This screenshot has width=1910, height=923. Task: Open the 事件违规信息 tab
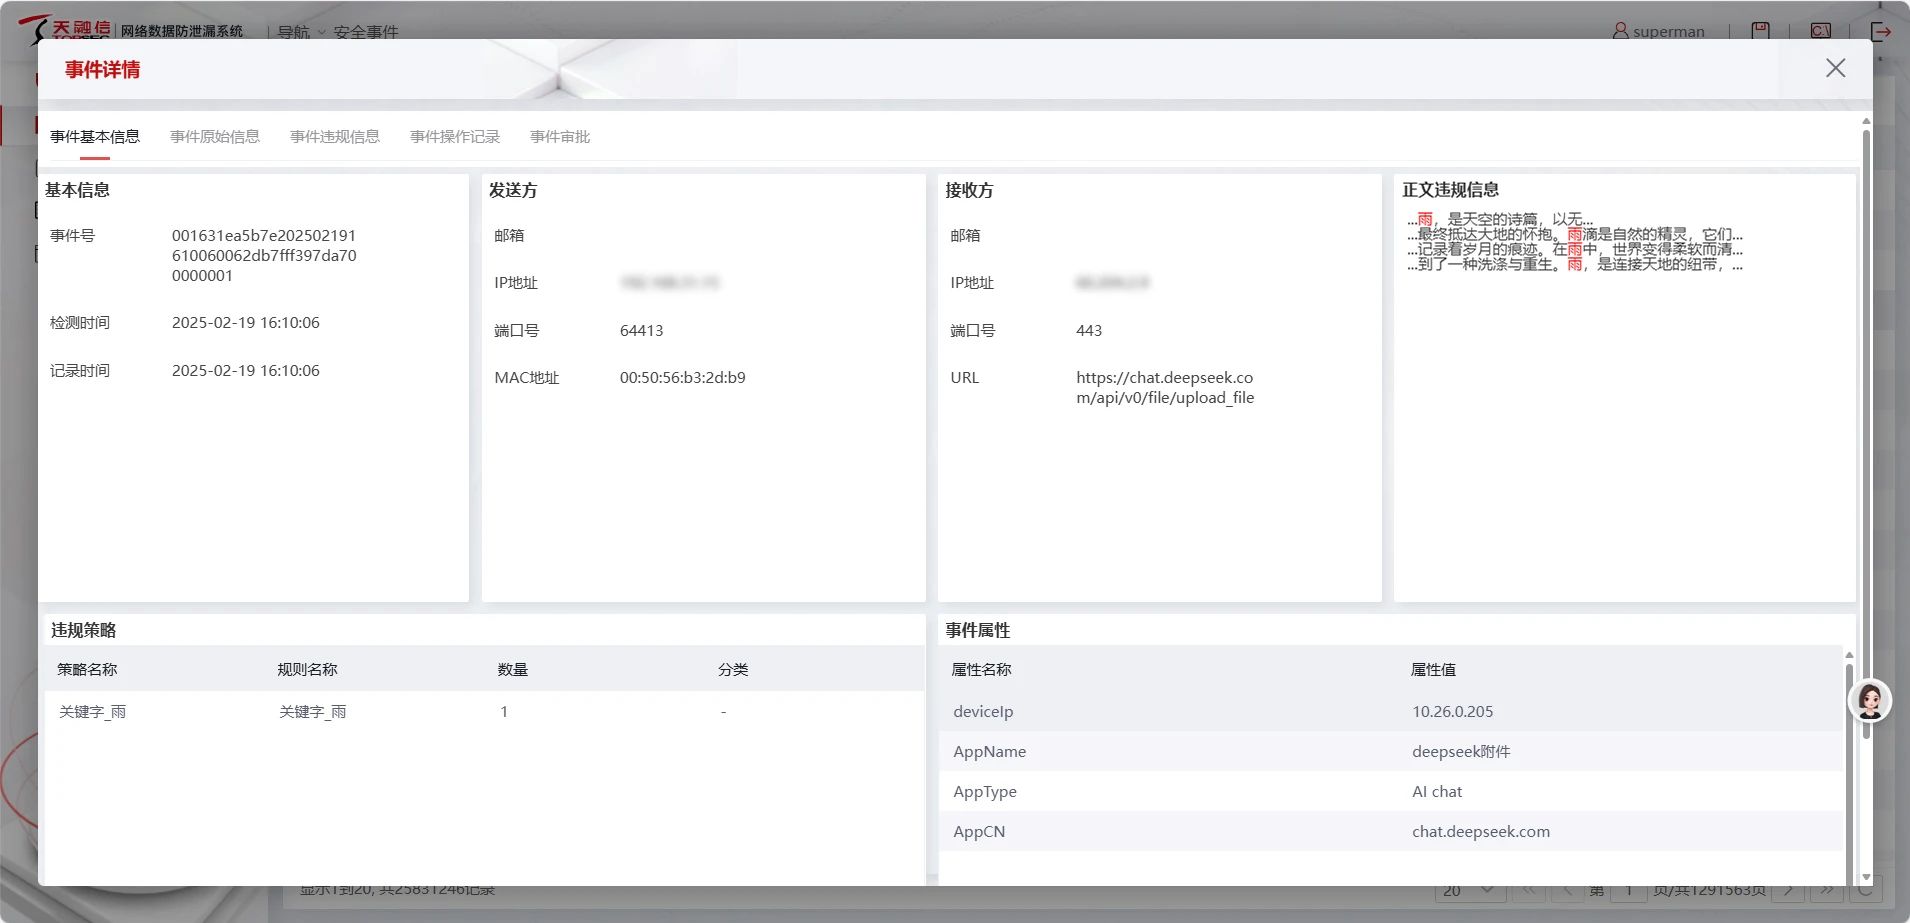point(334,137)
